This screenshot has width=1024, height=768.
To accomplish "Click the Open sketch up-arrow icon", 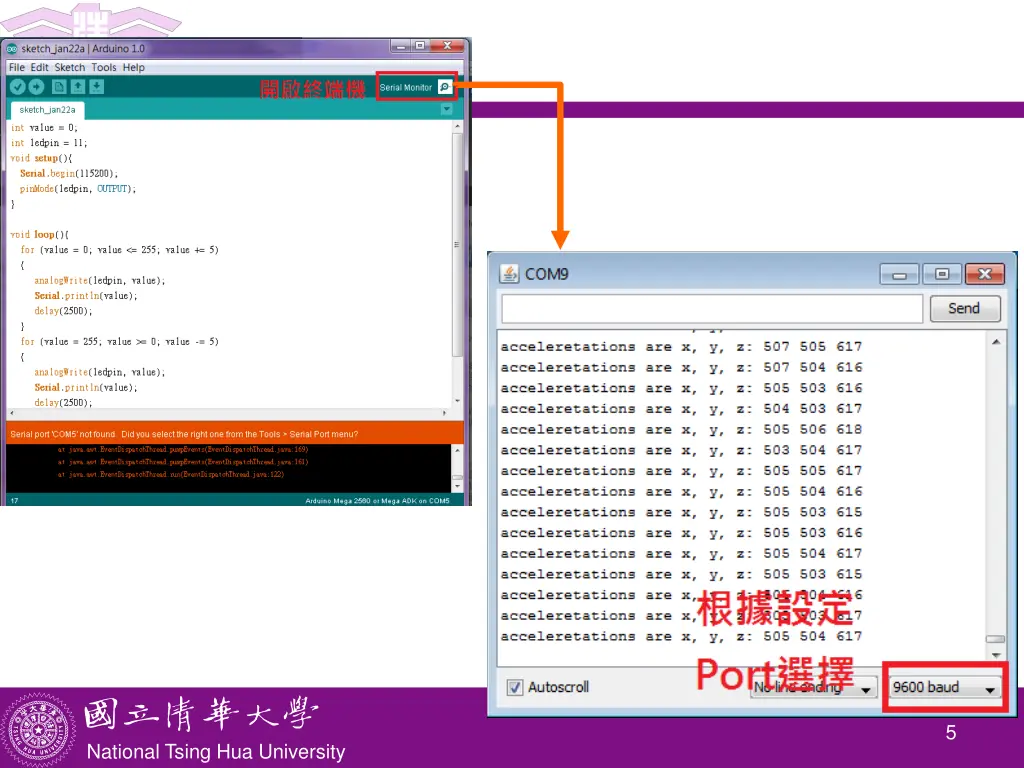I will click(78, 87).
